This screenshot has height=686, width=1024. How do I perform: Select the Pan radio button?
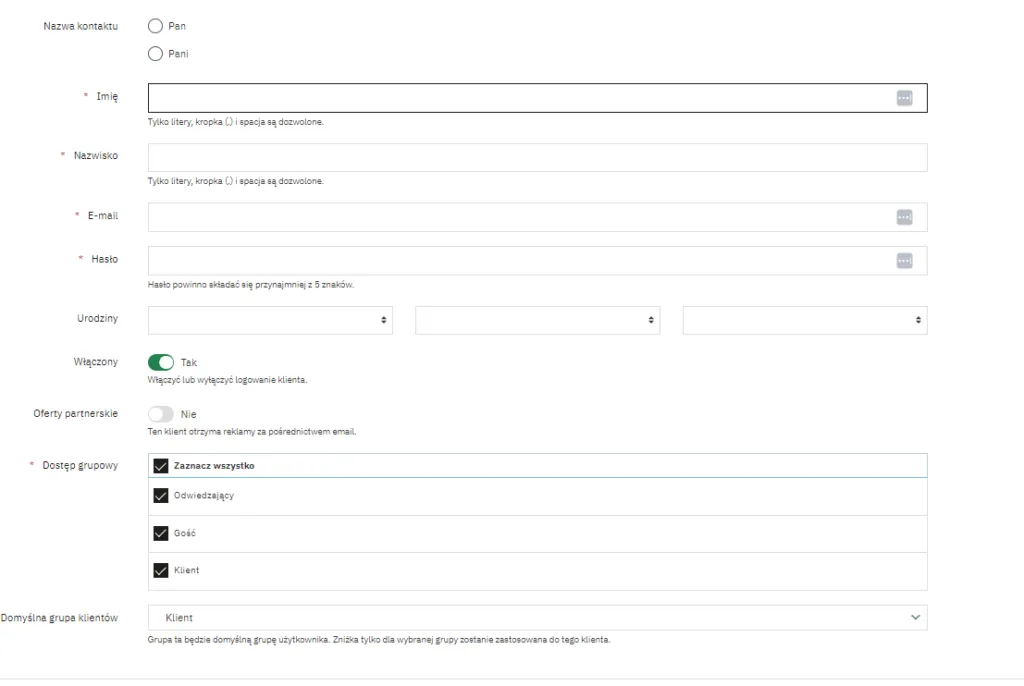pos(155,26)
